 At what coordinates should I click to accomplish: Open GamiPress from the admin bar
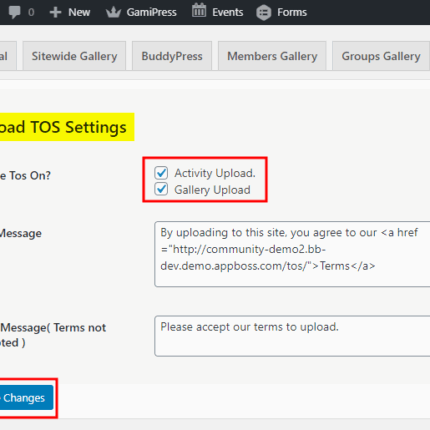point(141,12)
